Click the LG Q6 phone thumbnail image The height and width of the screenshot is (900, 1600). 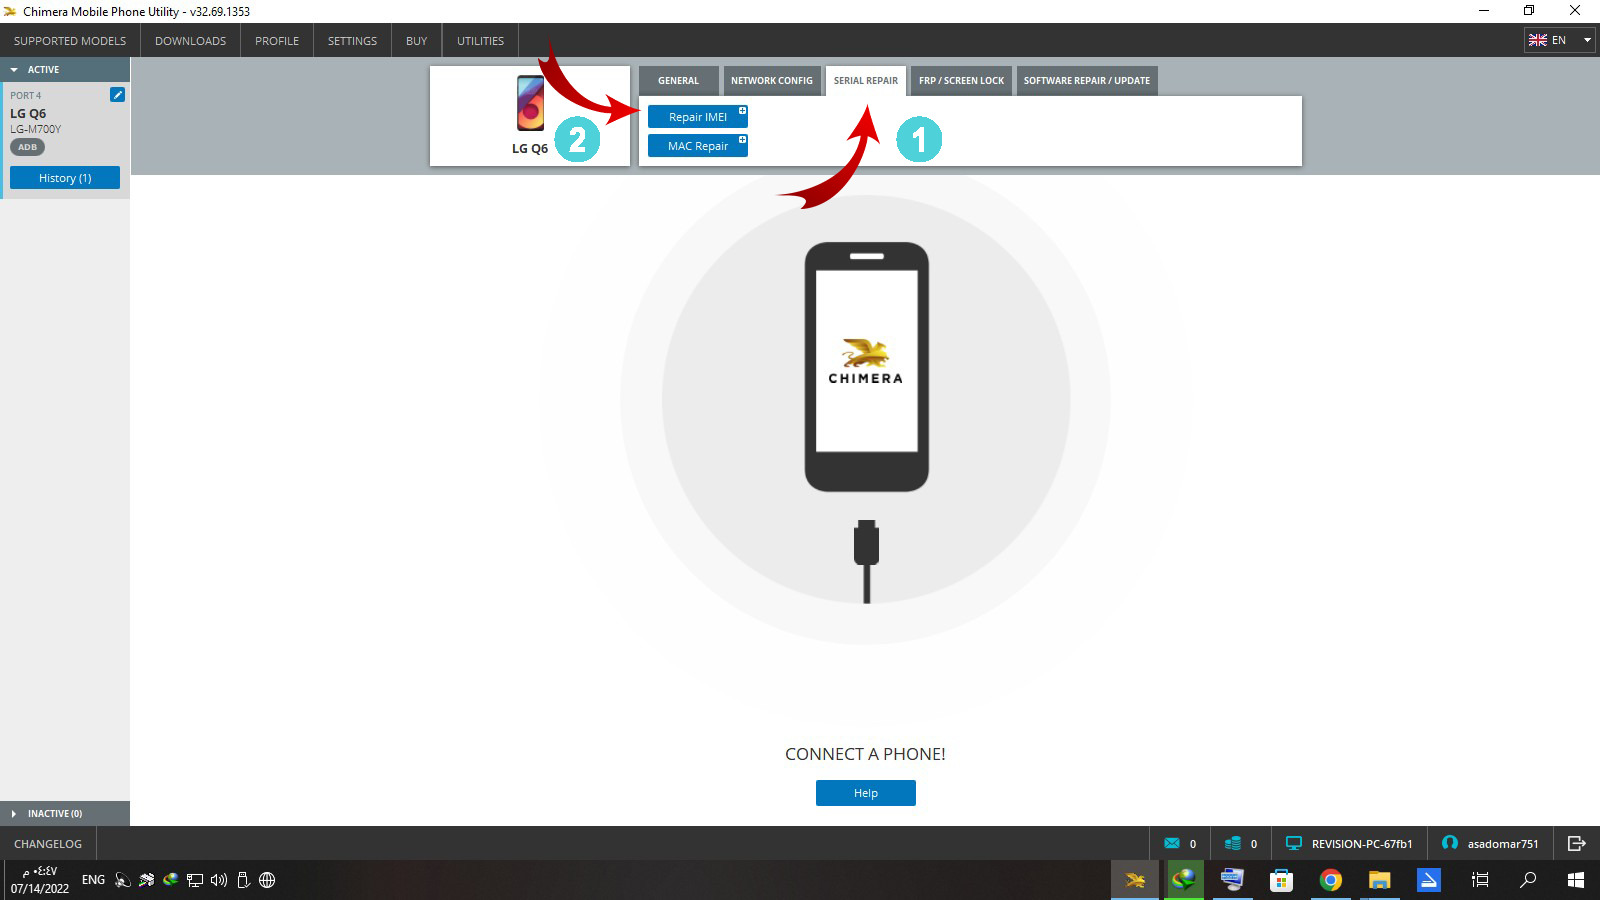(530, 103)
